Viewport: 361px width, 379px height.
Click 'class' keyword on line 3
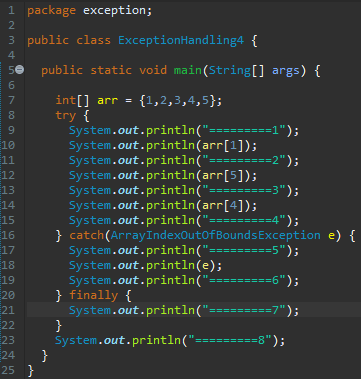click(94, 40)
